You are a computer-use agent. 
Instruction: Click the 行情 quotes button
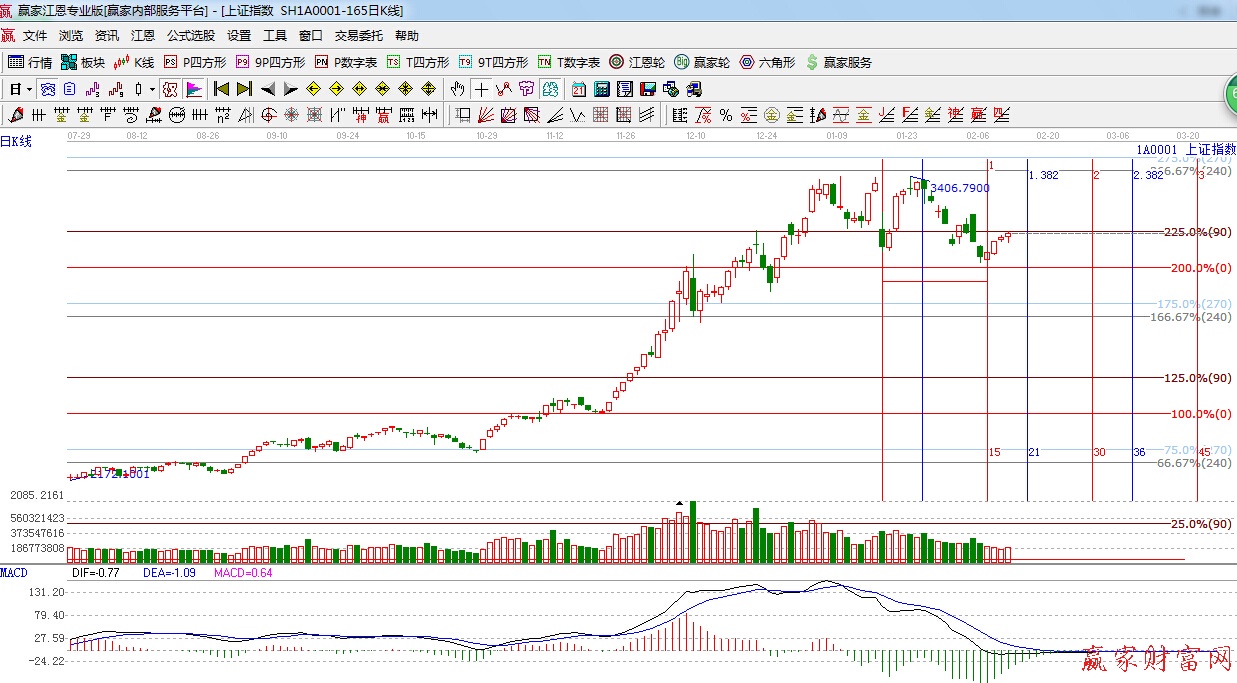30,62
